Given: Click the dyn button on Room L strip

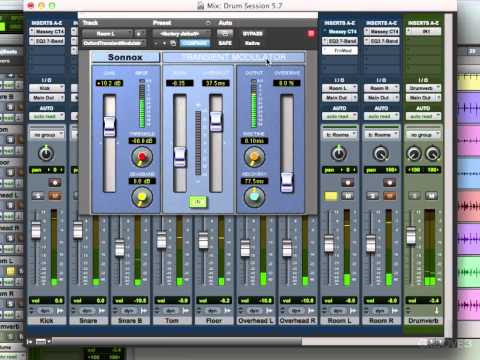Looking at the screenshot, I should [338, 311].
